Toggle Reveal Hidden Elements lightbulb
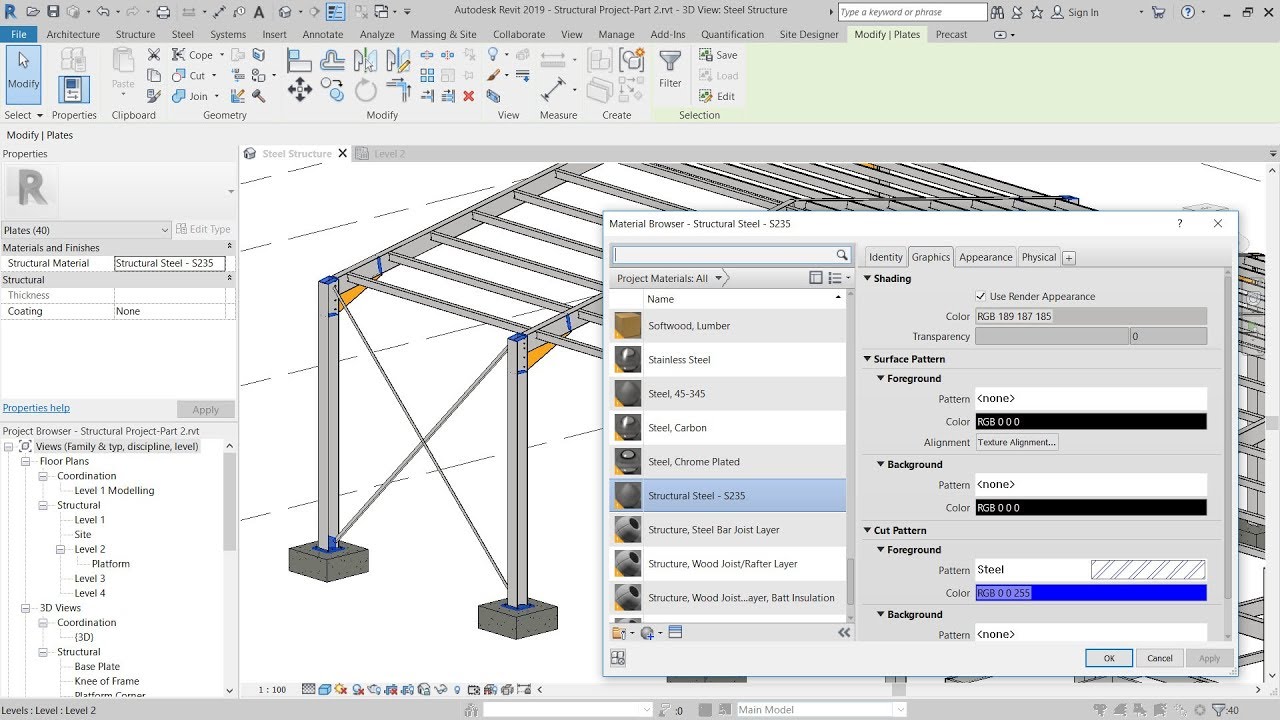Screen dimensions: 1280x720 coord(457,689)
